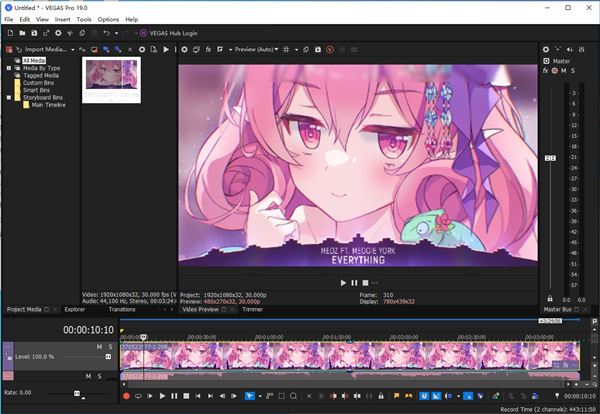Open the Options menu
This screenshot has height=414, width=600.
pos(108,20)
